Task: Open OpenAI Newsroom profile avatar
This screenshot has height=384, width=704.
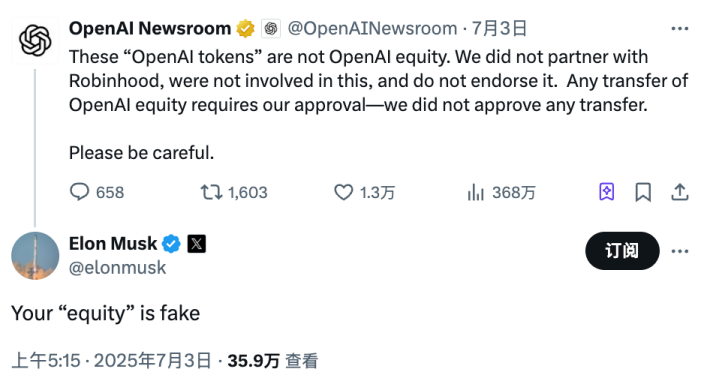Action: click(35, 40)
